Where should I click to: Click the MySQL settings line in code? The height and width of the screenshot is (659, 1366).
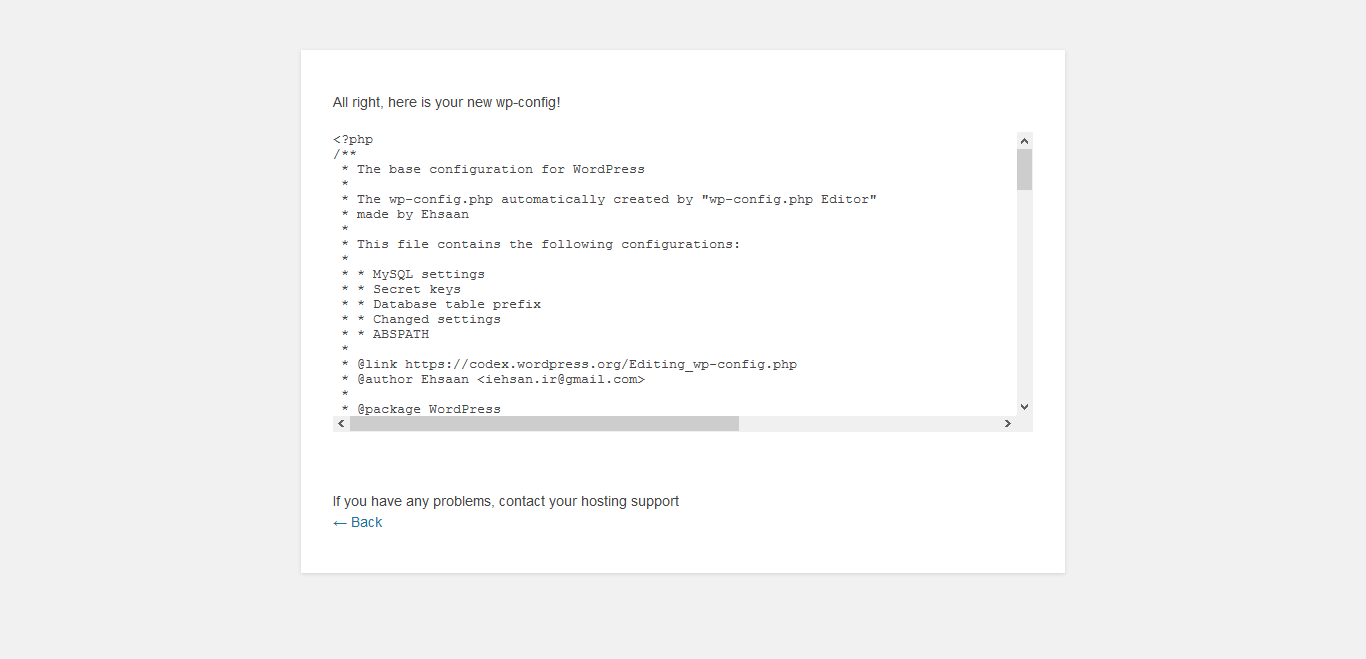tap(413, 275)
